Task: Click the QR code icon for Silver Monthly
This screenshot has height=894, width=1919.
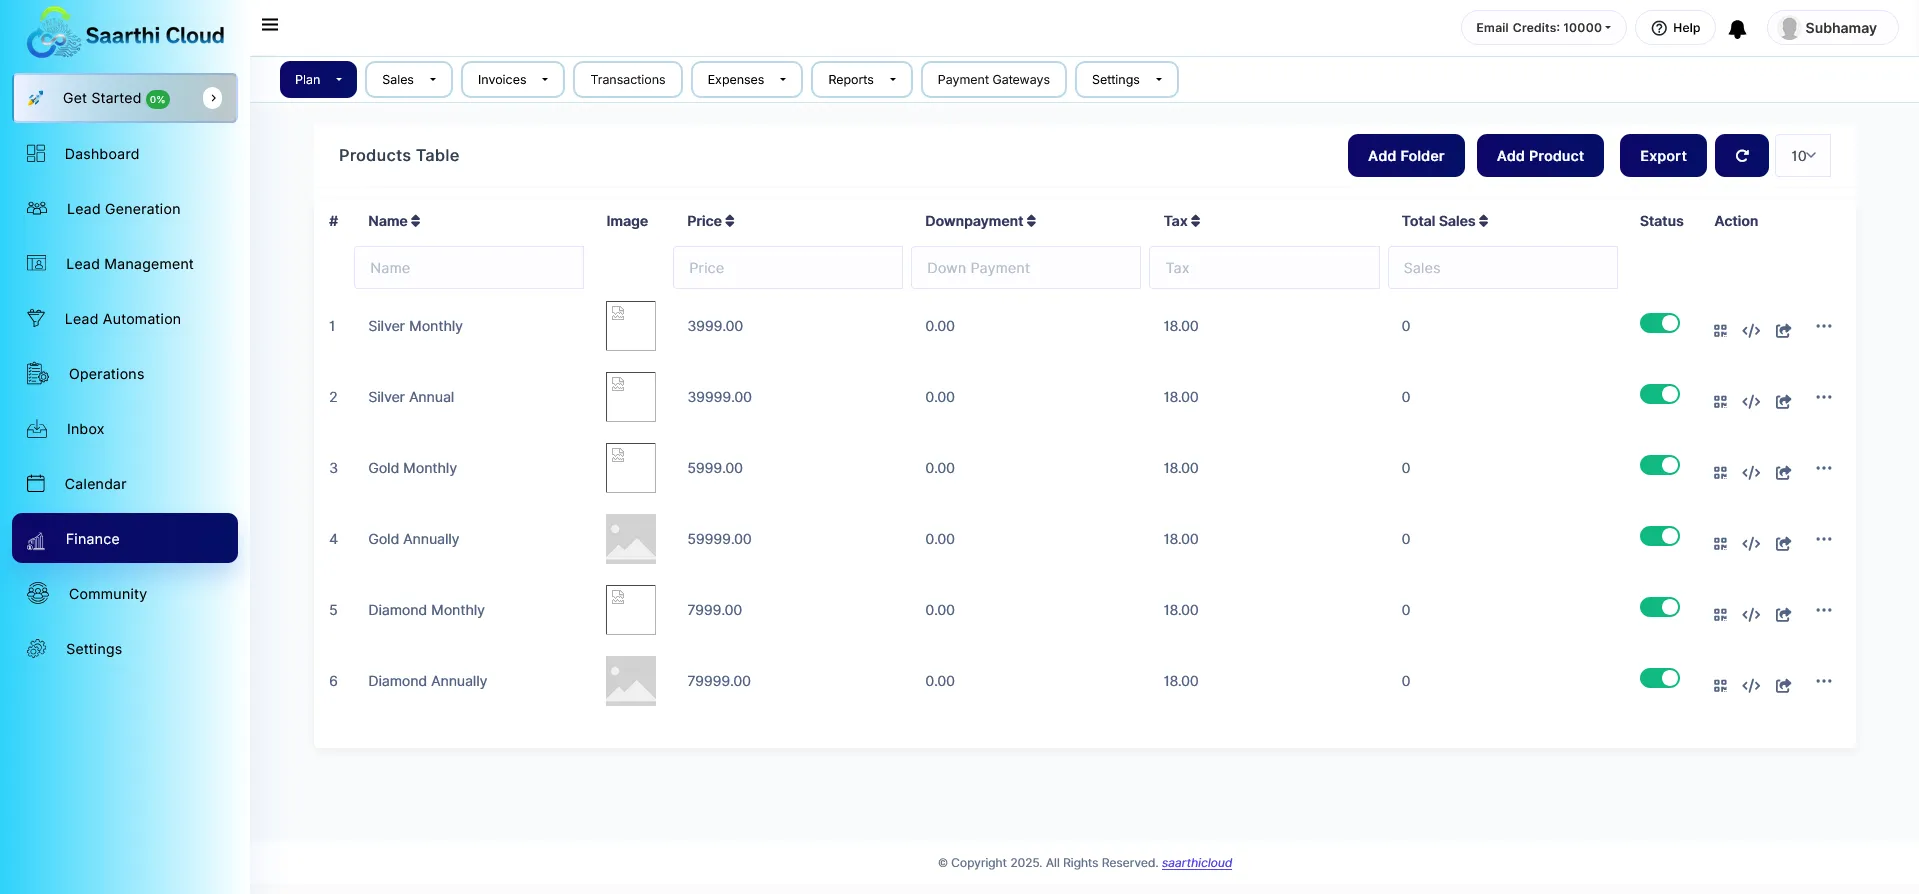Action: [x=1720, y=331]
